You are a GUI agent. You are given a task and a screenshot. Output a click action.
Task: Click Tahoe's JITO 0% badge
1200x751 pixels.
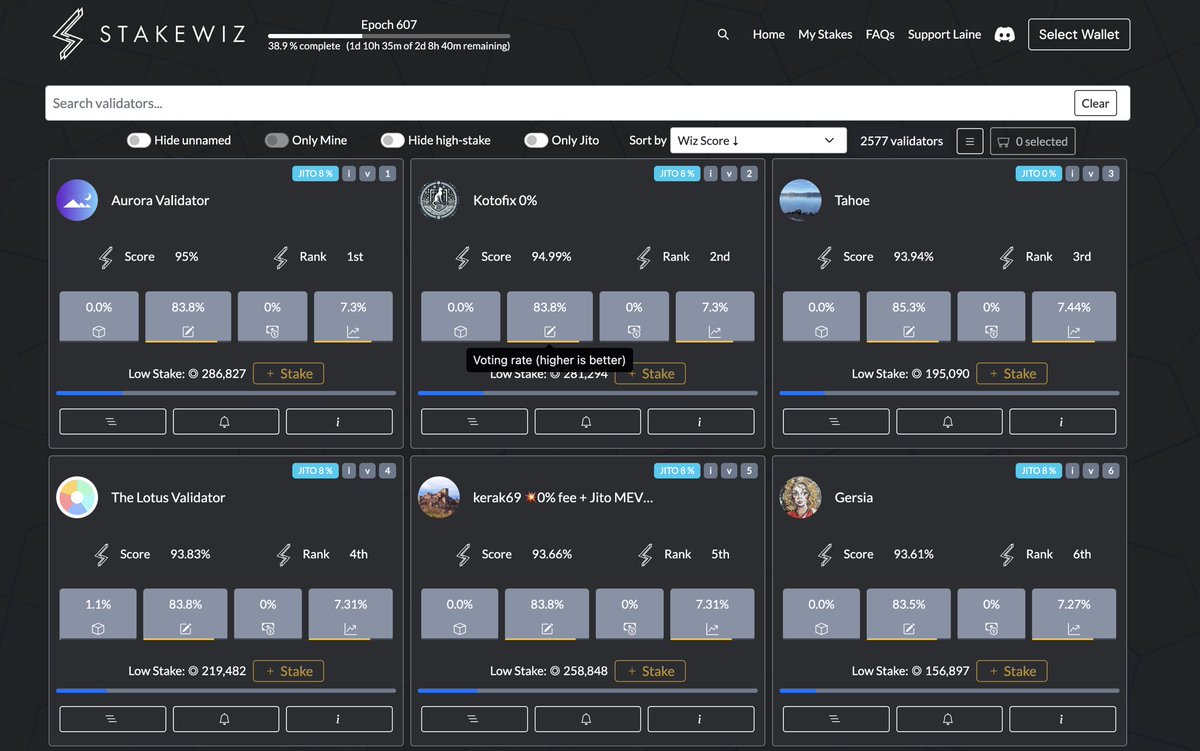click(1038, 174)
